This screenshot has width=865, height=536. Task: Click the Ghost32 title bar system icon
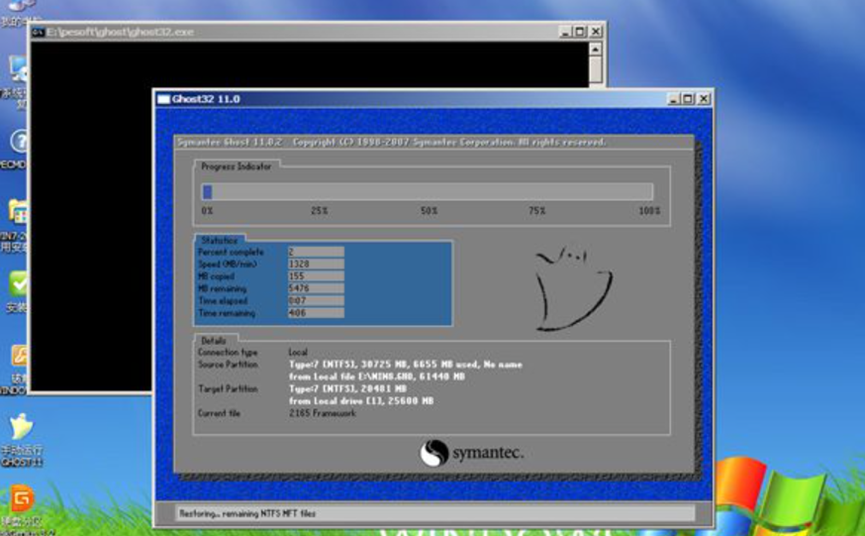(x=164, y=99)
